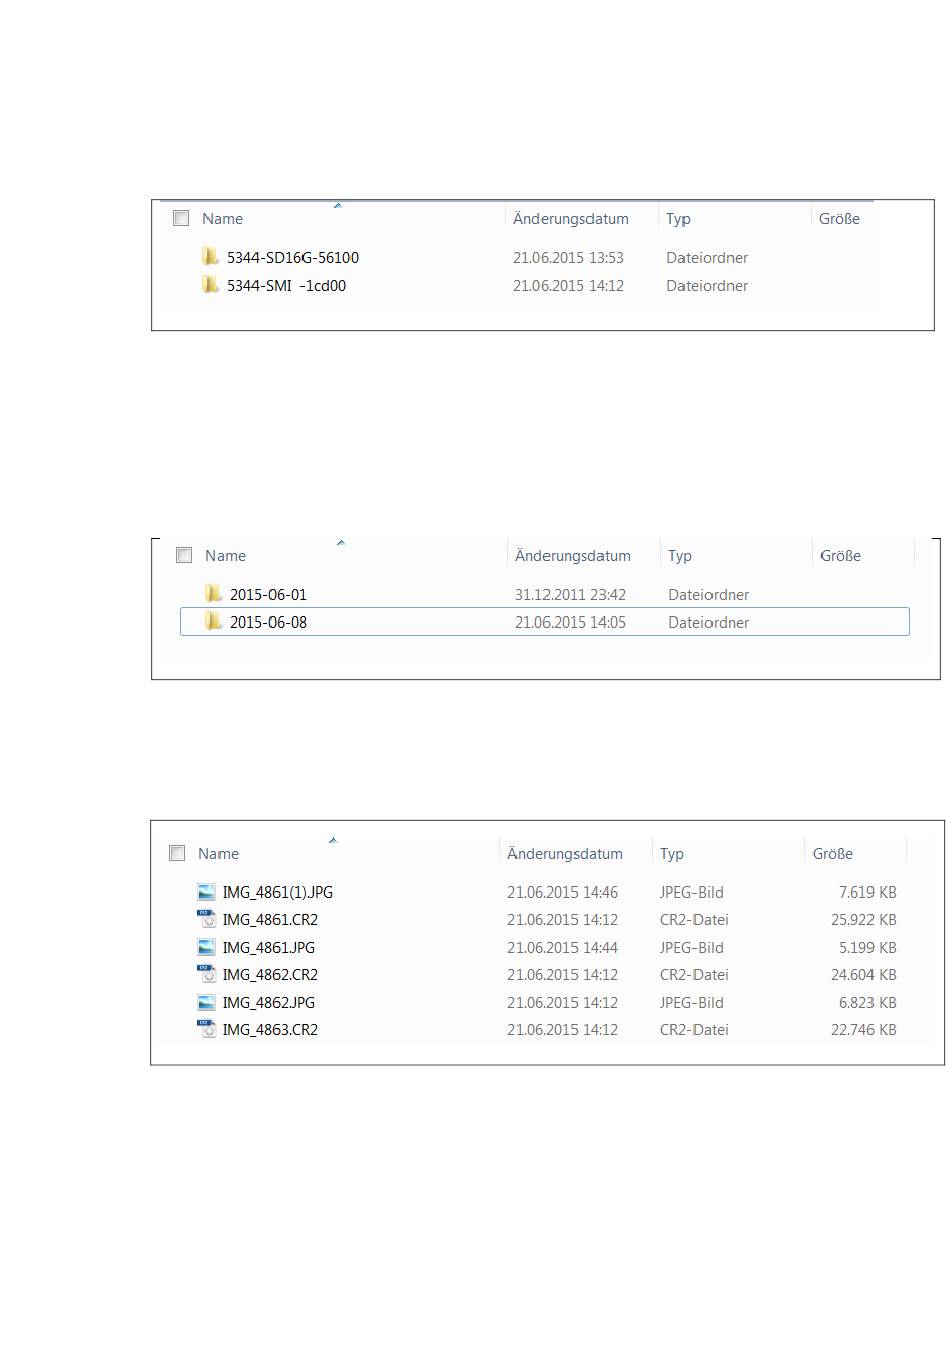
Task: Select the folder name 2015-06-01
Action: [x=268, y=595]
